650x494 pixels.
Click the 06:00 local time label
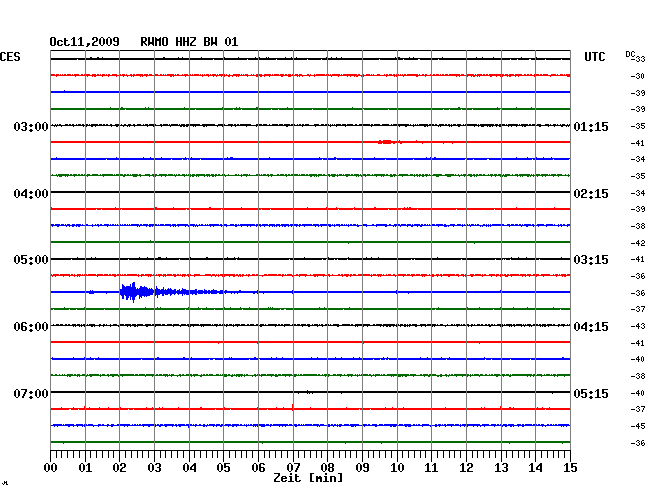(31, 327)
